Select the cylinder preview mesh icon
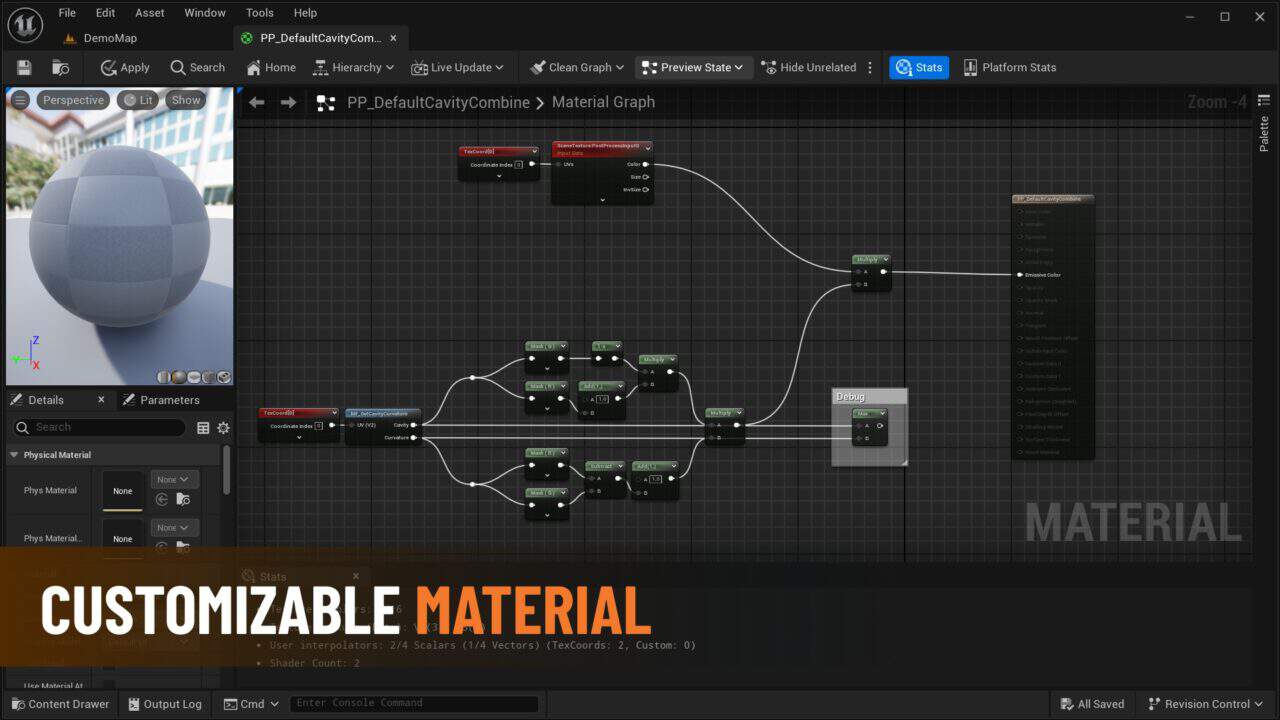The height and width of the screenshot is (720, 1280). click(x=163, y=377)
